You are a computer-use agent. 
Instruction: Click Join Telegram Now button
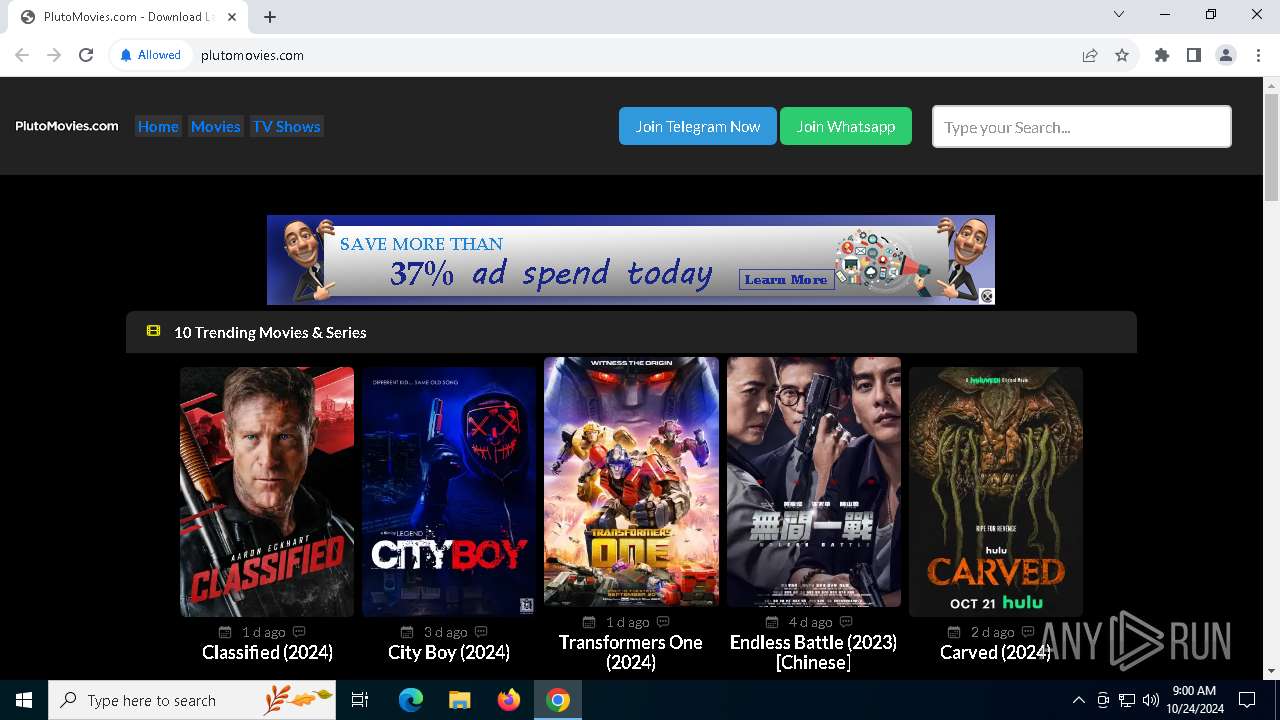coord(698,126)
